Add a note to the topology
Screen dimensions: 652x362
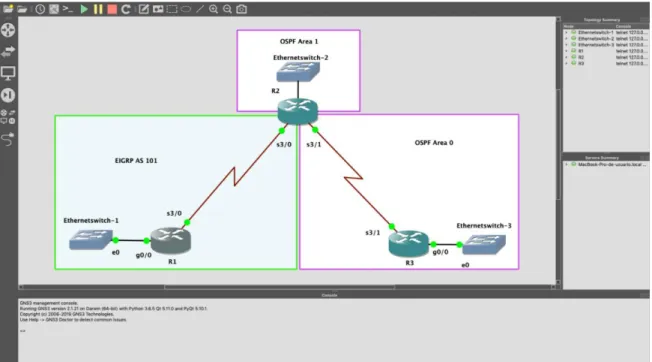point(143,9)
